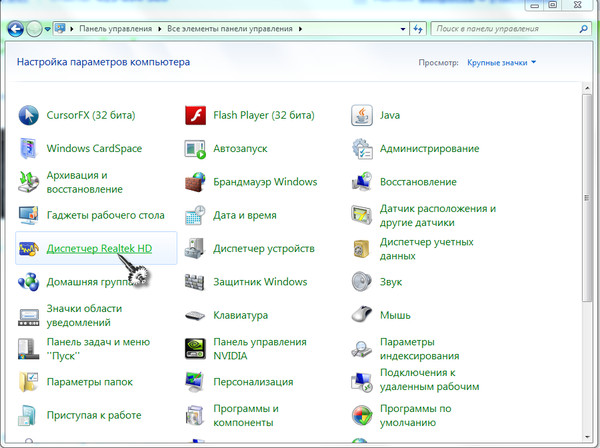Click the Звук speaker icon
The width and height of the screenshot is (600, 448).
[362, 282]
